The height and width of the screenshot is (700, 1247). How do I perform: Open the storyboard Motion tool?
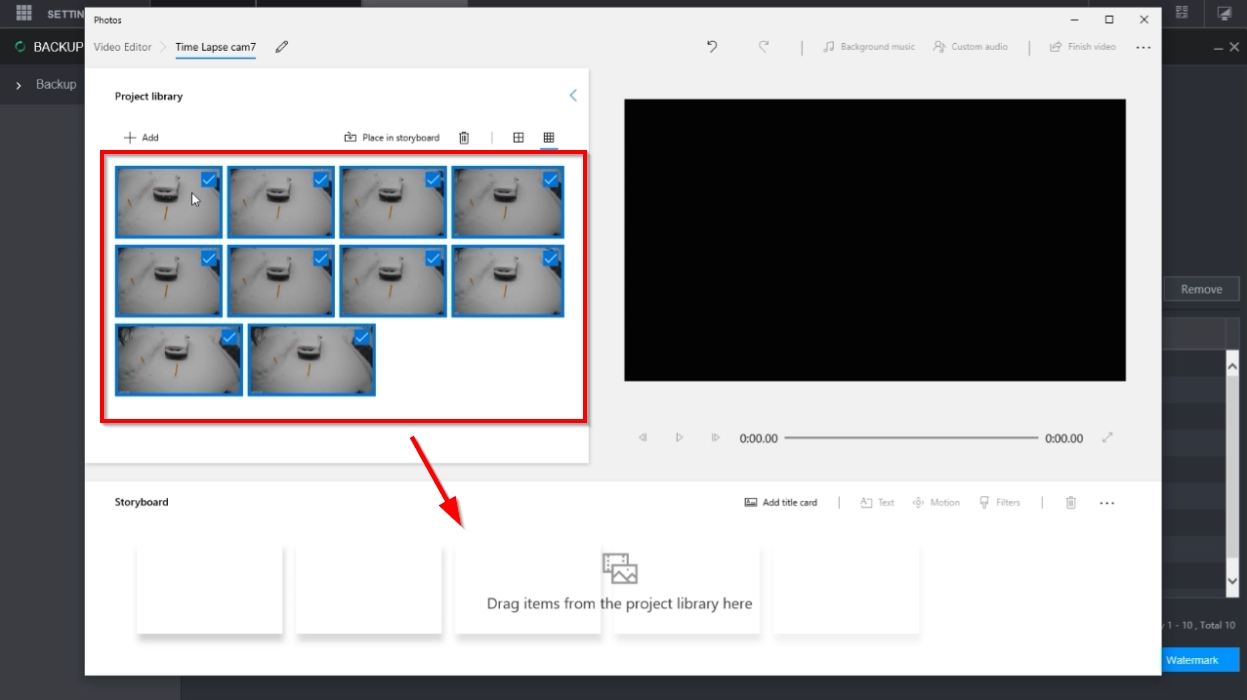click(936, 503)
